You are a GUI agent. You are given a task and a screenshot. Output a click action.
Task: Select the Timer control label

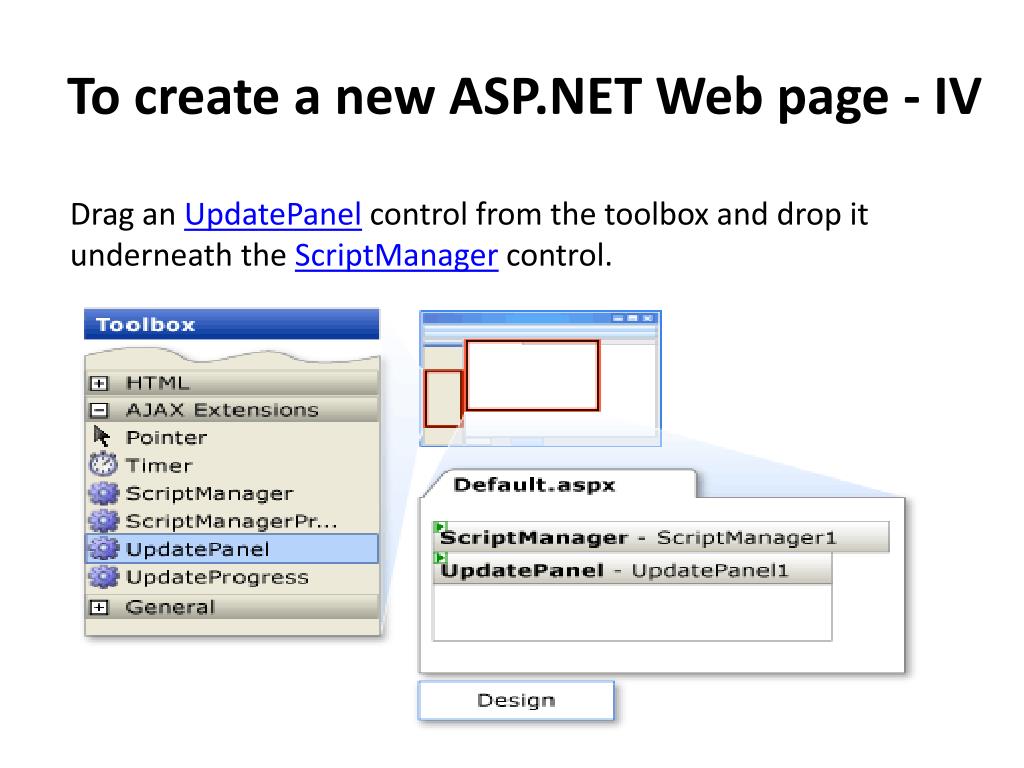[x=159, y=466]
